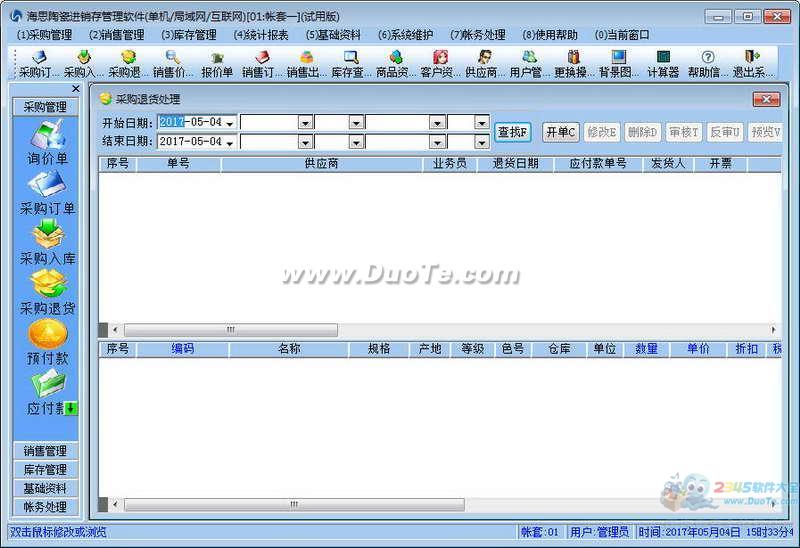The image size is (800, 548).
Task: Click the lower table horizontal scrollbar thumb
Action: [294, 505]
